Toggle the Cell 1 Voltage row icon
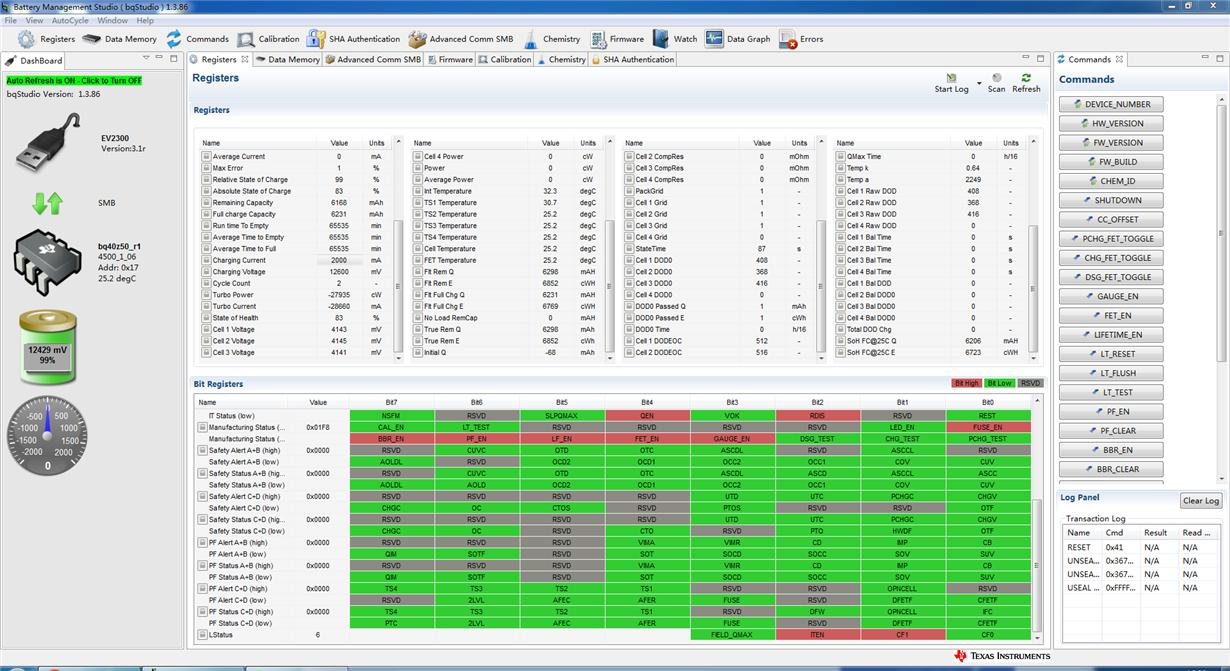The width and height of the screenshot is (1230, 671). point(206,330)
